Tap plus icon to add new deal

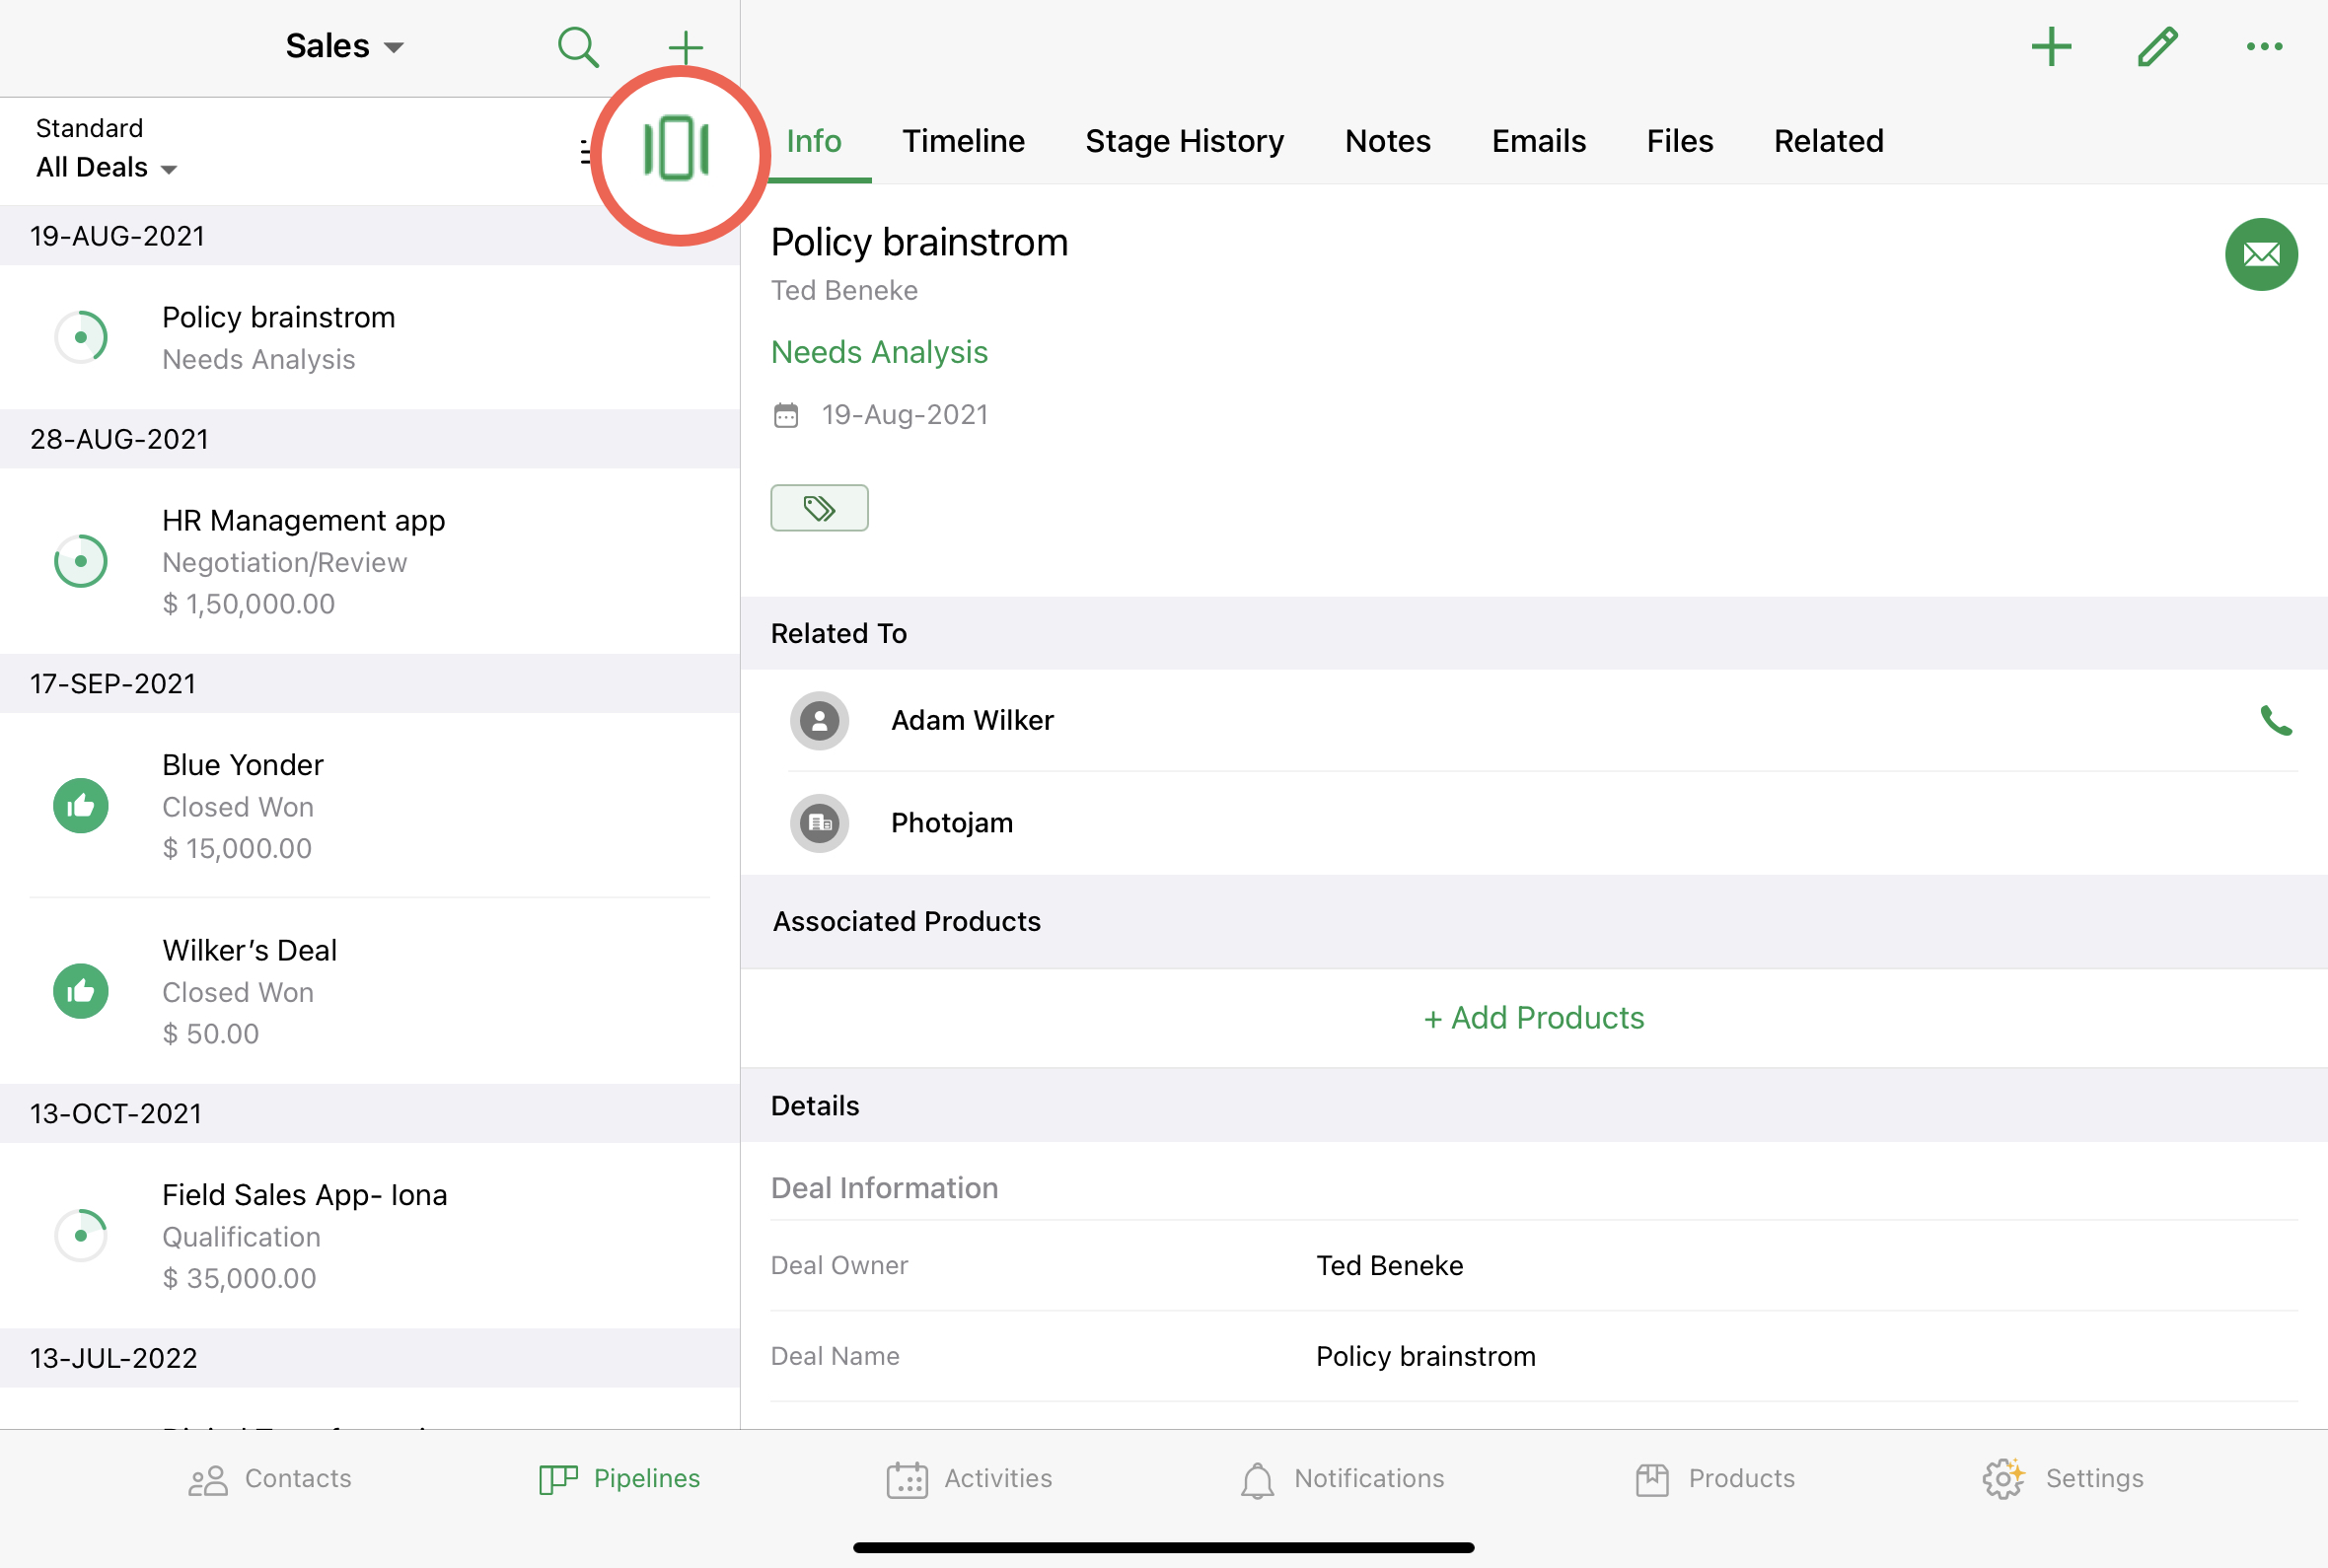point(685,47)
